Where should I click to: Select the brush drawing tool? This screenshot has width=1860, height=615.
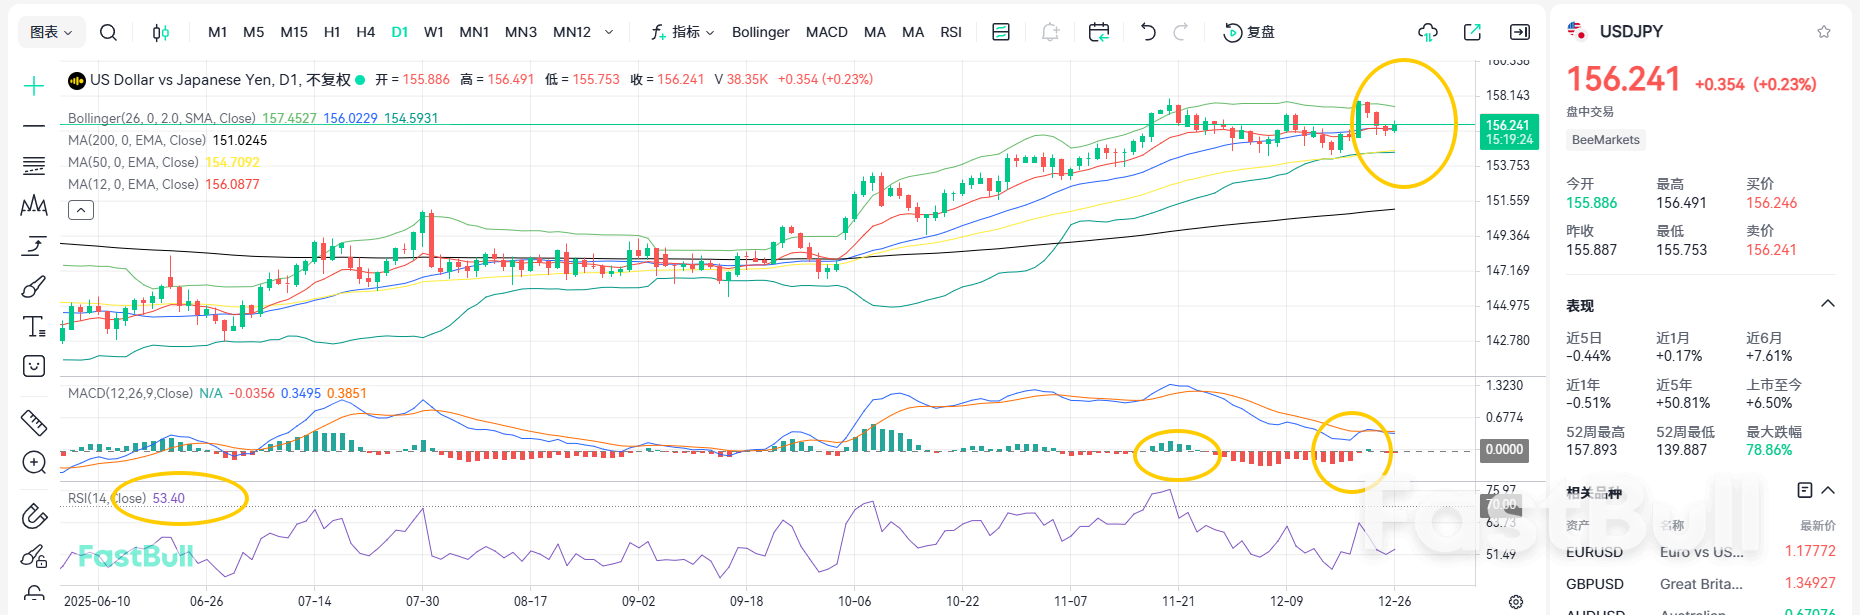[x=34, y=287]
